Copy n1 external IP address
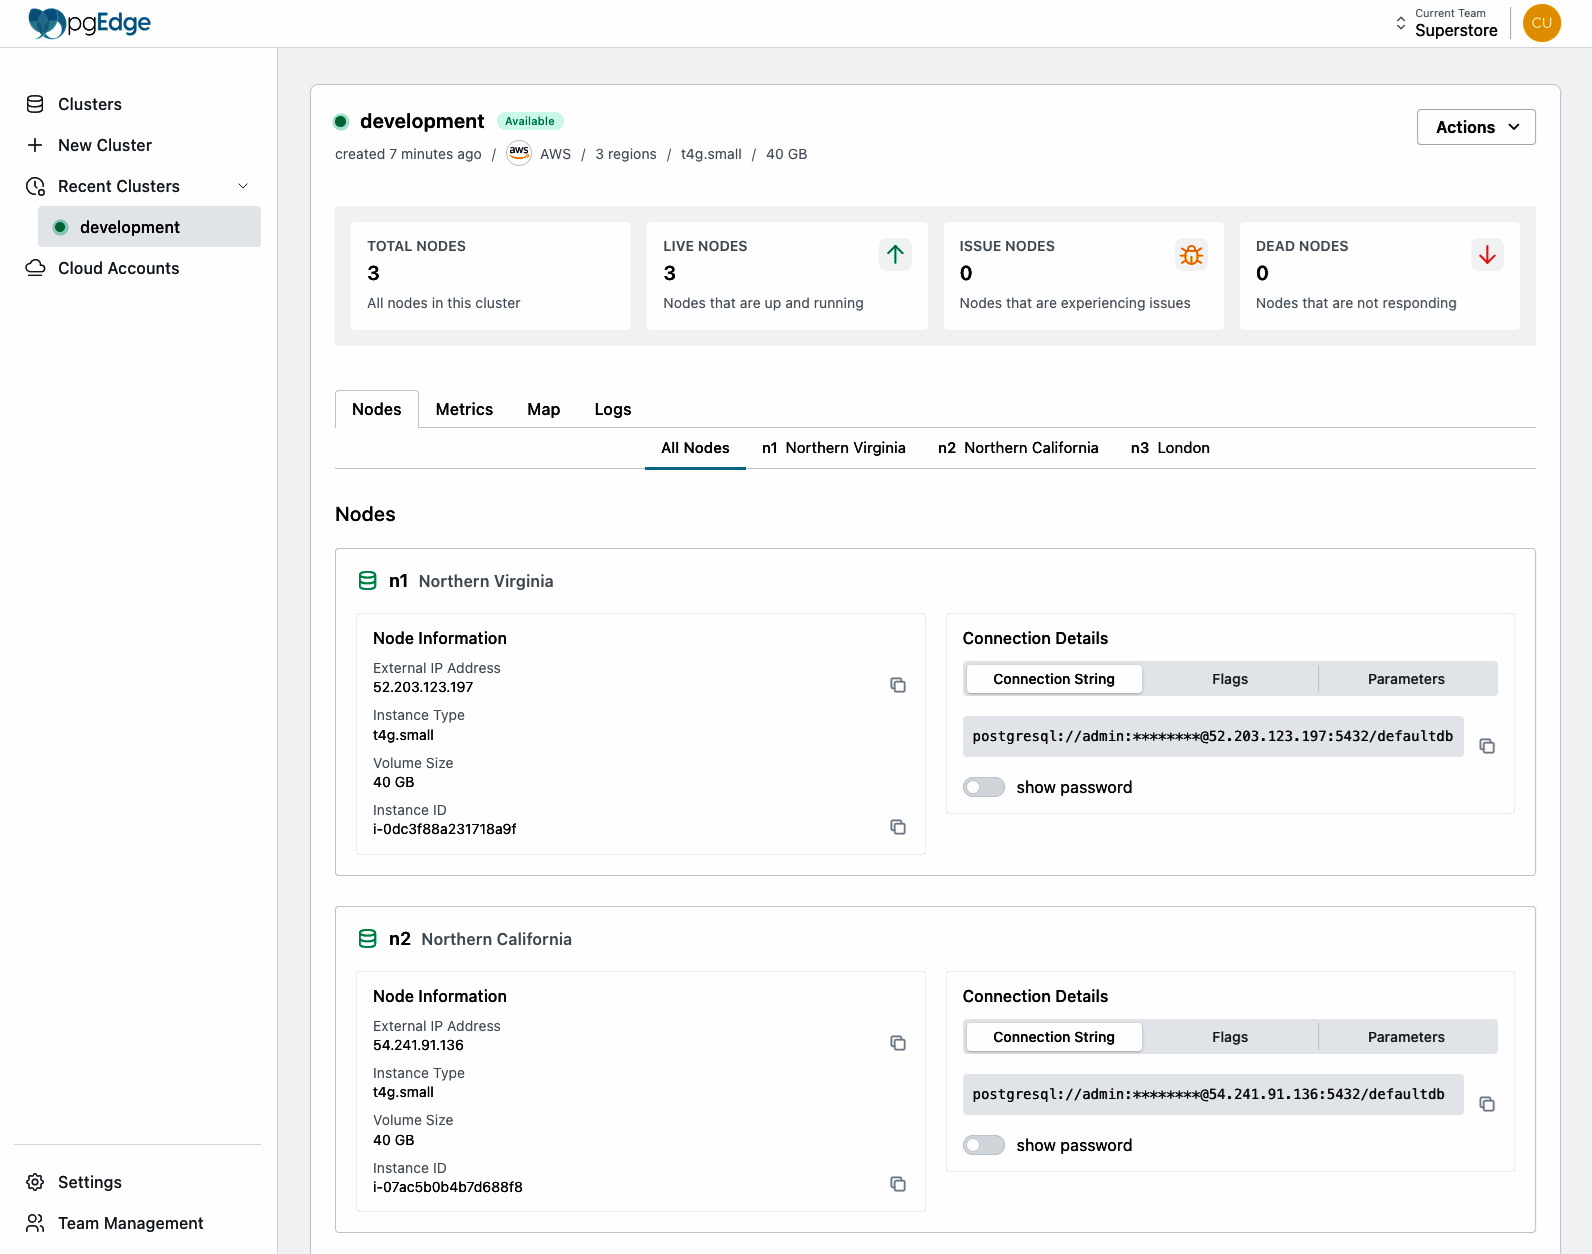 (897, 685)
